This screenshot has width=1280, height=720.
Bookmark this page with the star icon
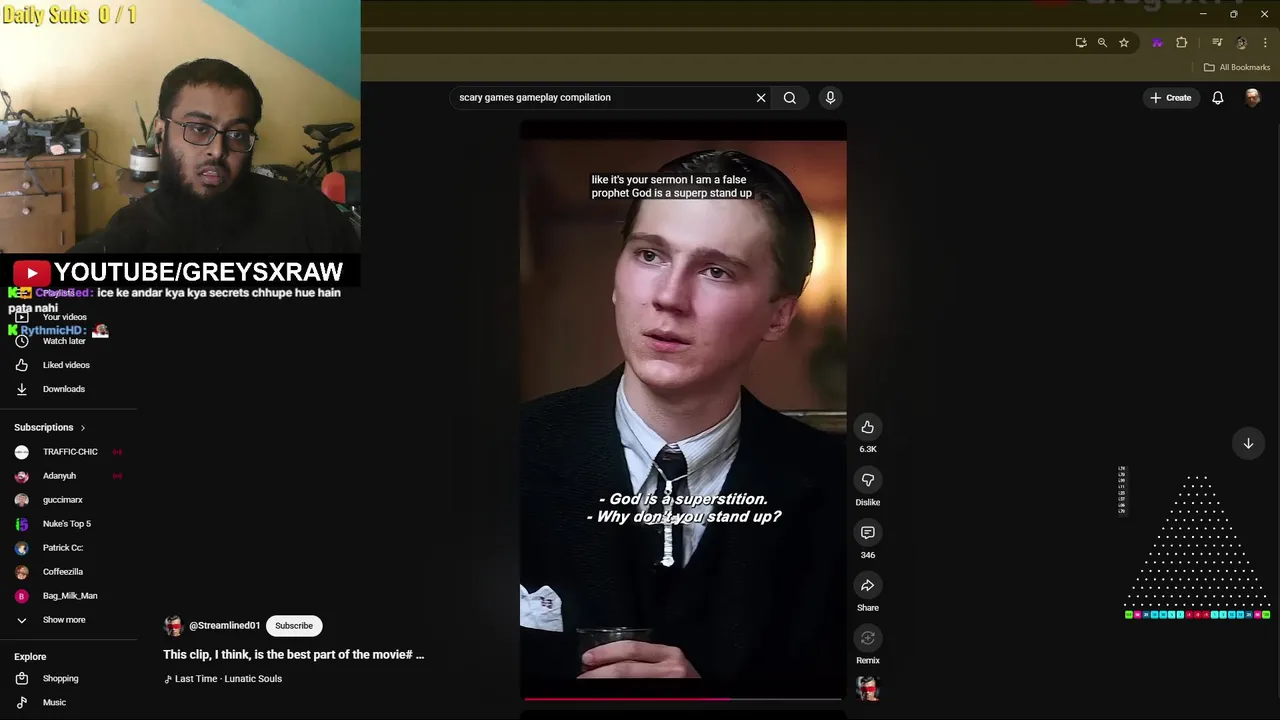point(1124,43)
